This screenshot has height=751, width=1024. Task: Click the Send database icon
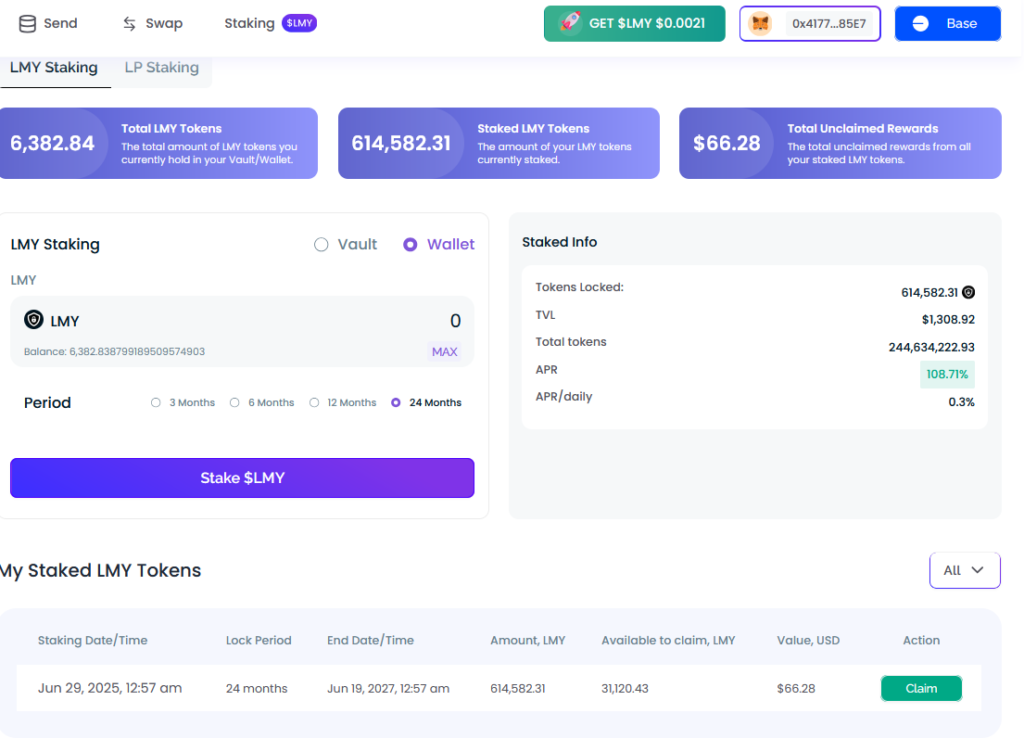tap(28, 23)
